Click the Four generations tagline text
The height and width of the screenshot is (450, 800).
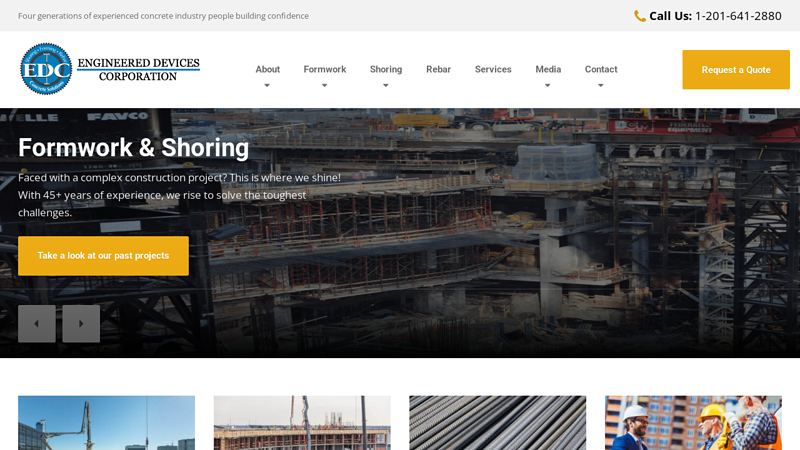(163, 16)
